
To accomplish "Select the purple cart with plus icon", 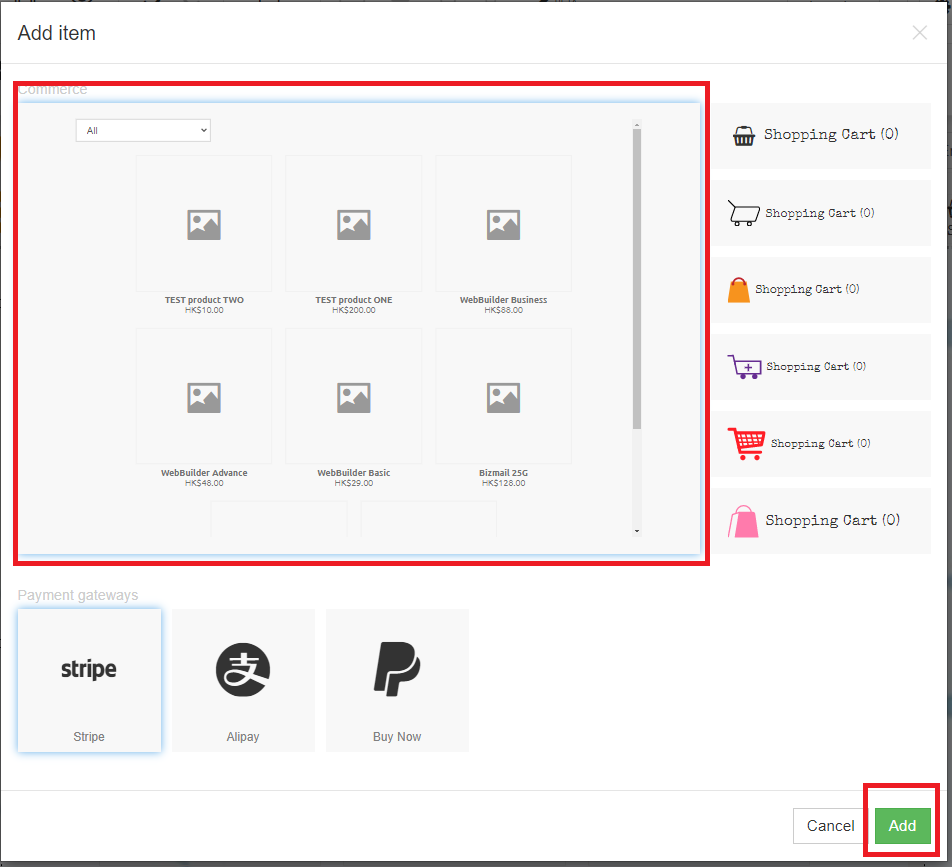I will [744, 367].
